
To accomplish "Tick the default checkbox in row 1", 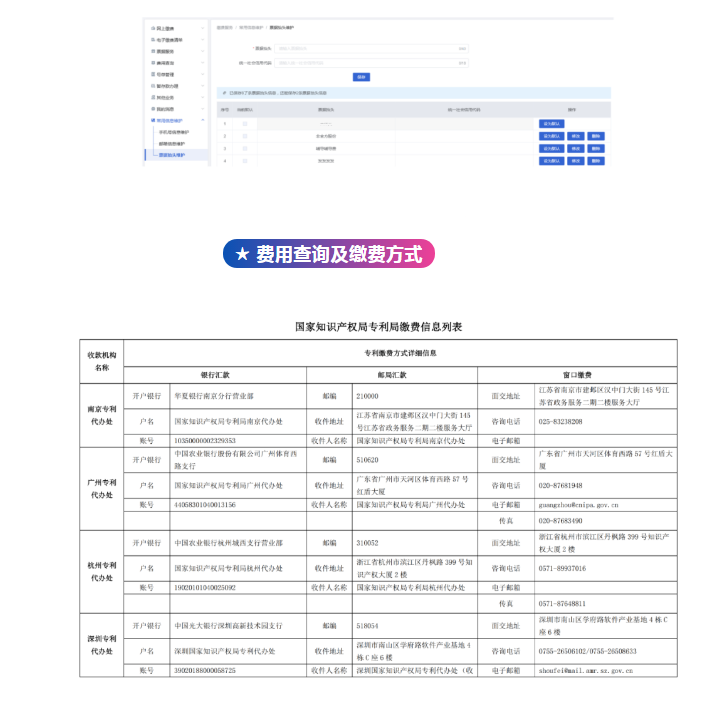I will (245, 124).
